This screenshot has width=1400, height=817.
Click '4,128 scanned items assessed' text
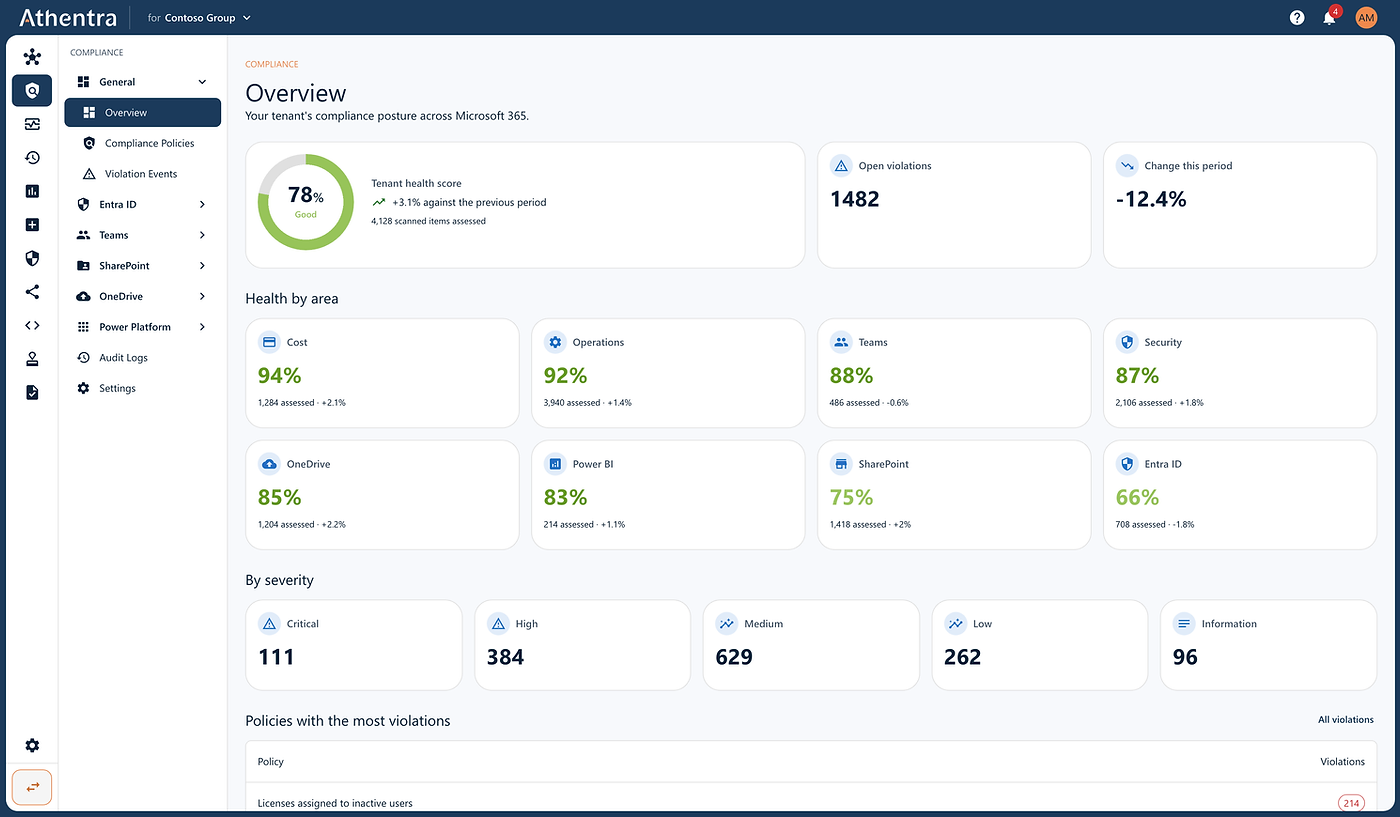pyautogui.click(x=428, y=221)
